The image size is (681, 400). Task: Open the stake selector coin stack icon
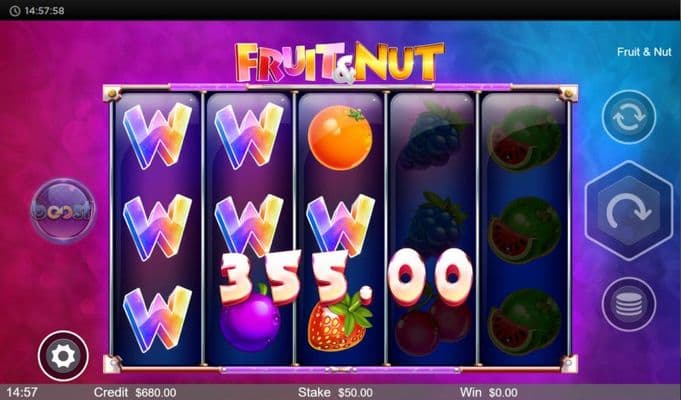[x=628, y=304]
